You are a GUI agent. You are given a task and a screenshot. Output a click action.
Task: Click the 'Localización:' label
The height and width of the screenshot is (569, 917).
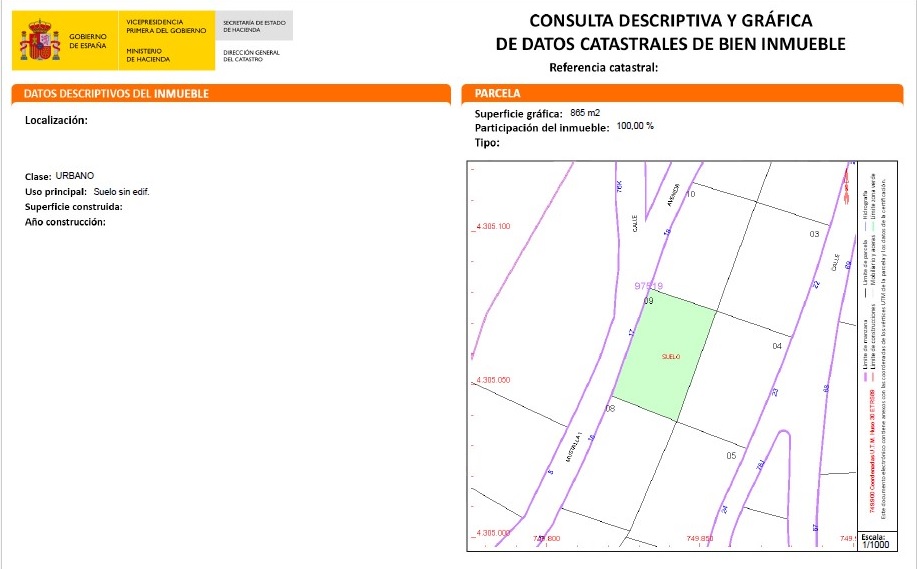tap(56, 120)
